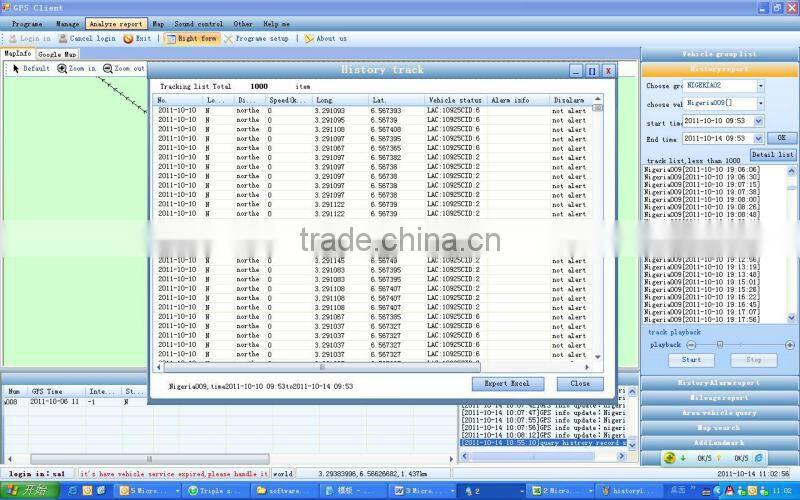Image resolution: width=800 pixels, height=500 pixels.
Task: Stop the track playback
Action: 754,360
